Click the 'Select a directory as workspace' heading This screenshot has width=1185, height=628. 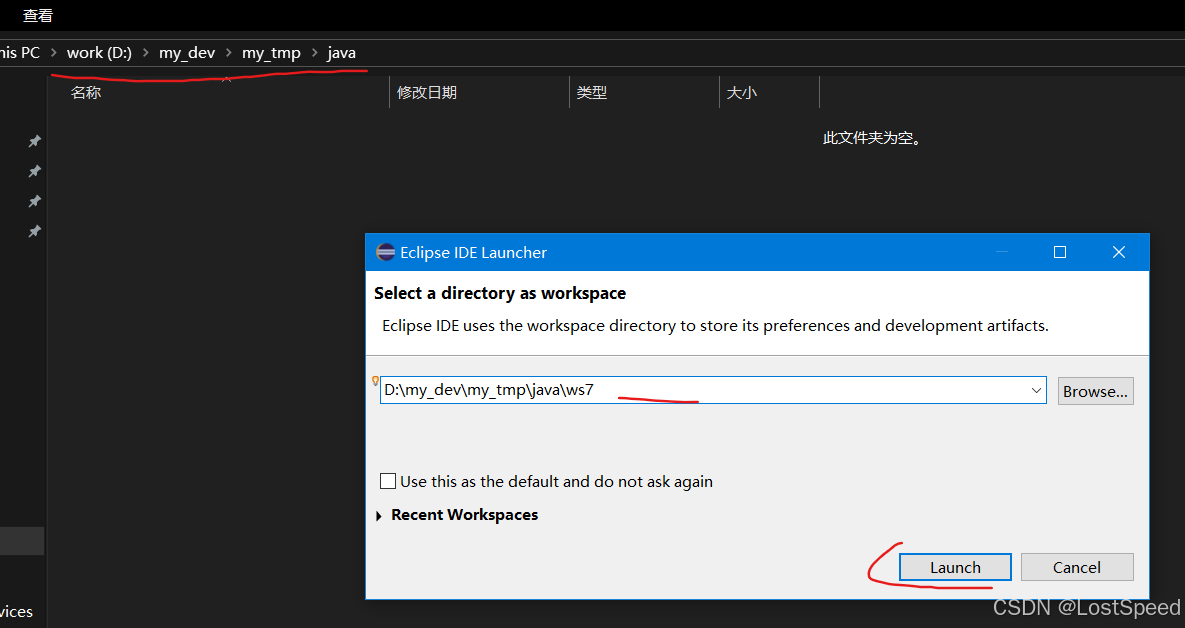(x=500, y=293)
